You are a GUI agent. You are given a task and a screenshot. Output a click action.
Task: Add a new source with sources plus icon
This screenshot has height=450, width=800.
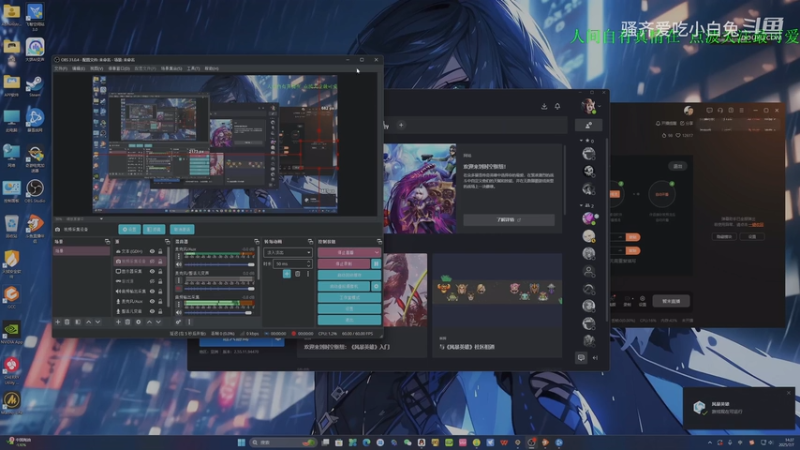point(118,322)
